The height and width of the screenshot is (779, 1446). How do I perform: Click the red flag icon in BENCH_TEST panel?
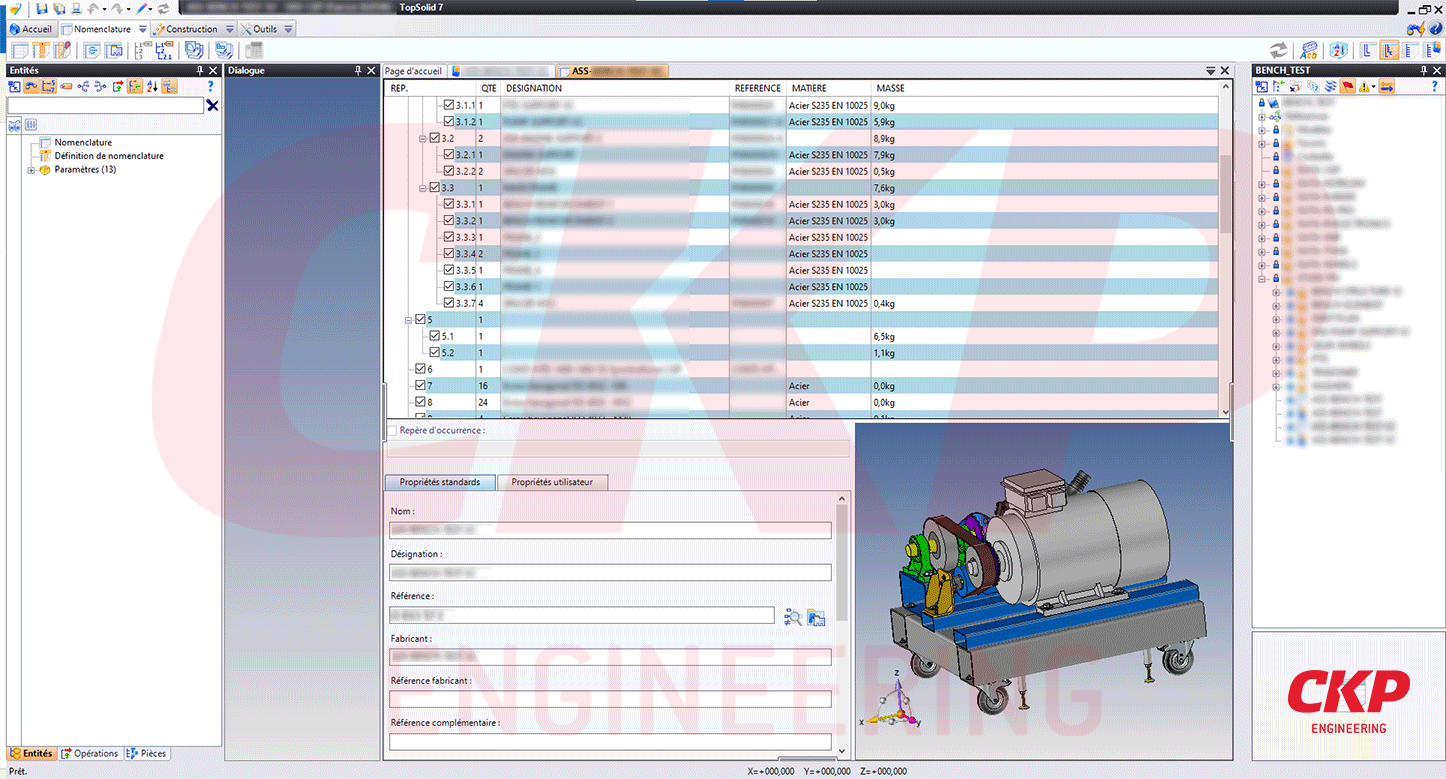[x=1347, y=87]
